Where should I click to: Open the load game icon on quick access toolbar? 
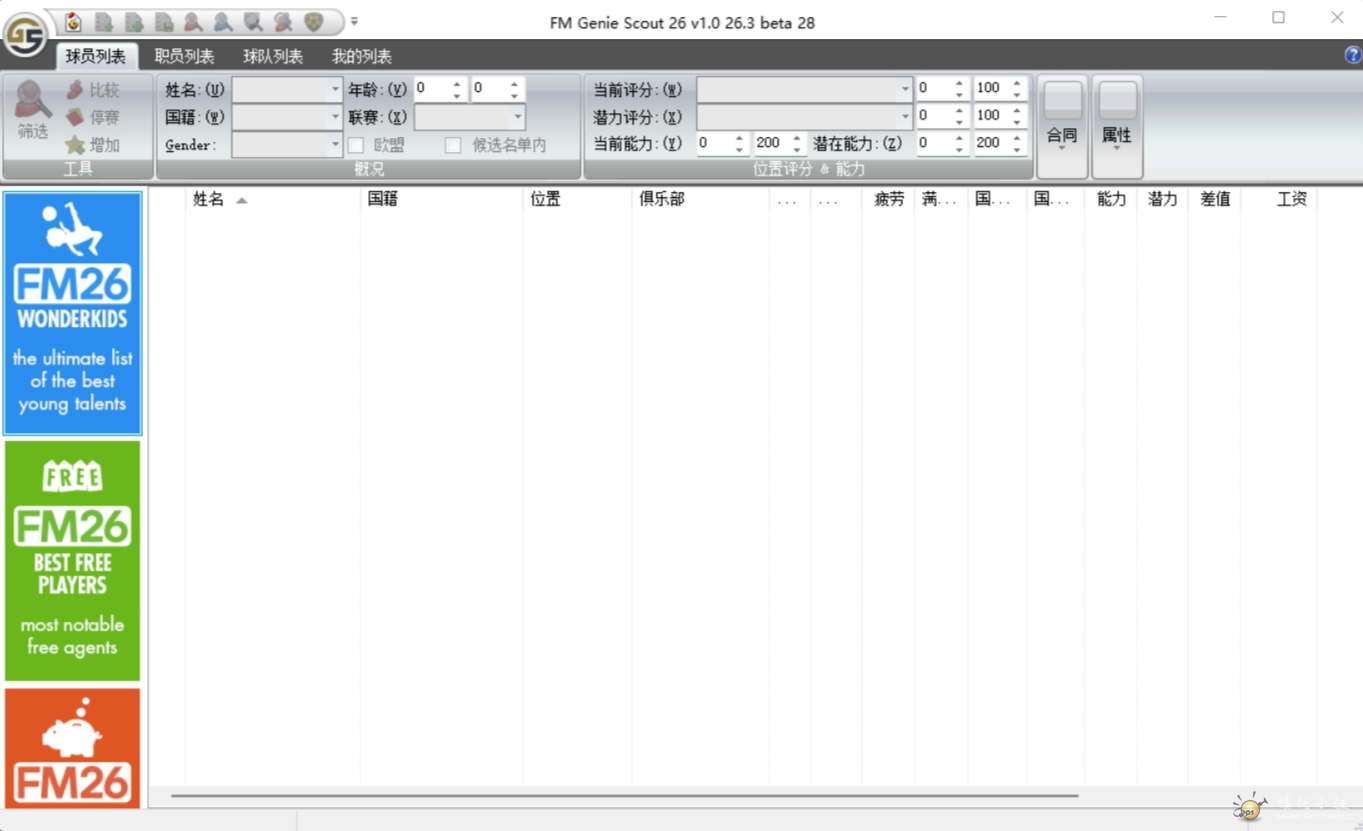[103, 21]
